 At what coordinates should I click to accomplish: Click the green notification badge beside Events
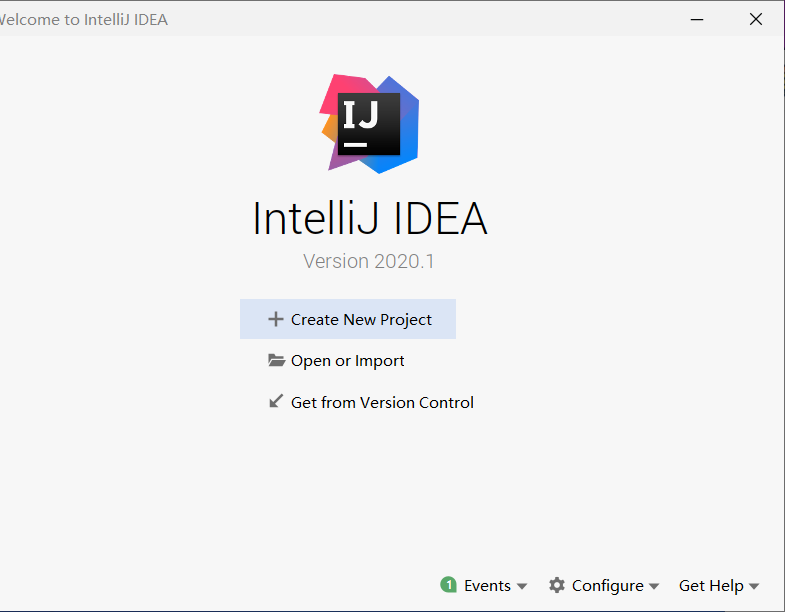pyautogui.click(x=449, y=584)
